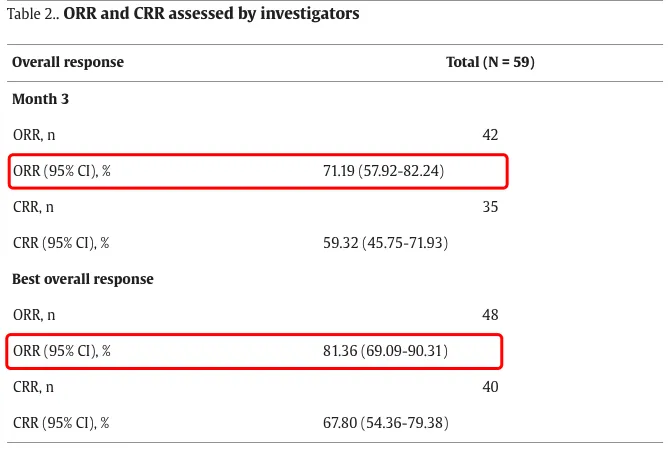This screenshot has width=668, height=452.
Task: Click the value 42 in the table
Action: point(490,135)
